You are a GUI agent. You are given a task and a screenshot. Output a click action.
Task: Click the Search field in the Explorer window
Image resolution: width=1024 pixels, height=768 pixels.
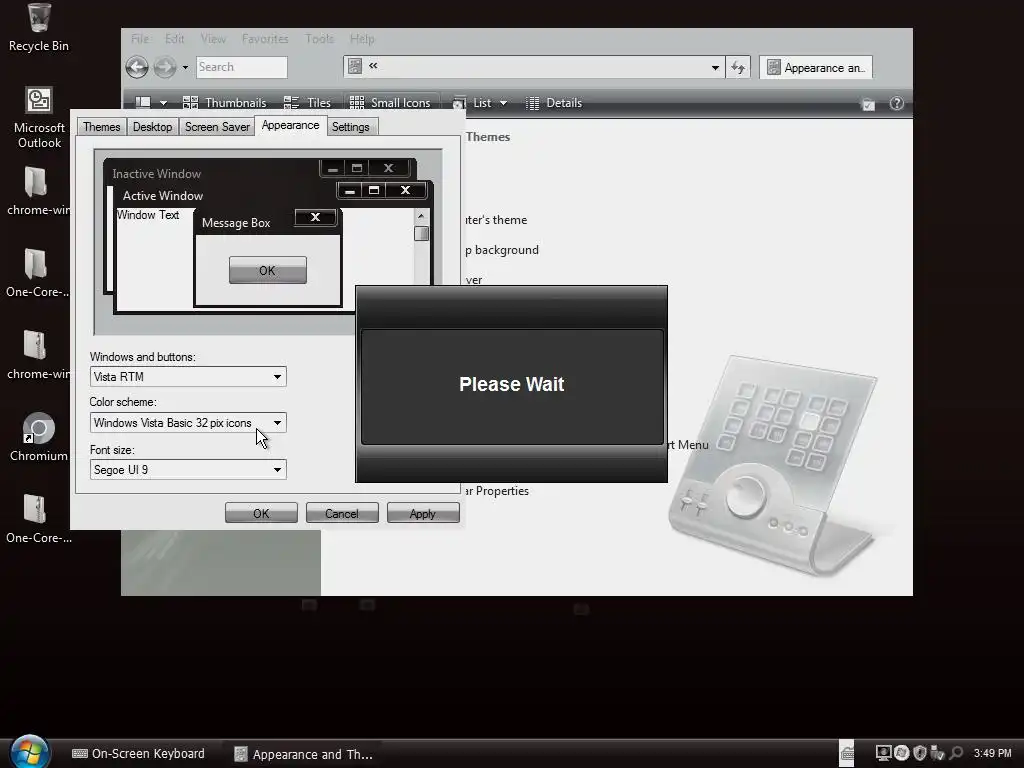point(242,67)
